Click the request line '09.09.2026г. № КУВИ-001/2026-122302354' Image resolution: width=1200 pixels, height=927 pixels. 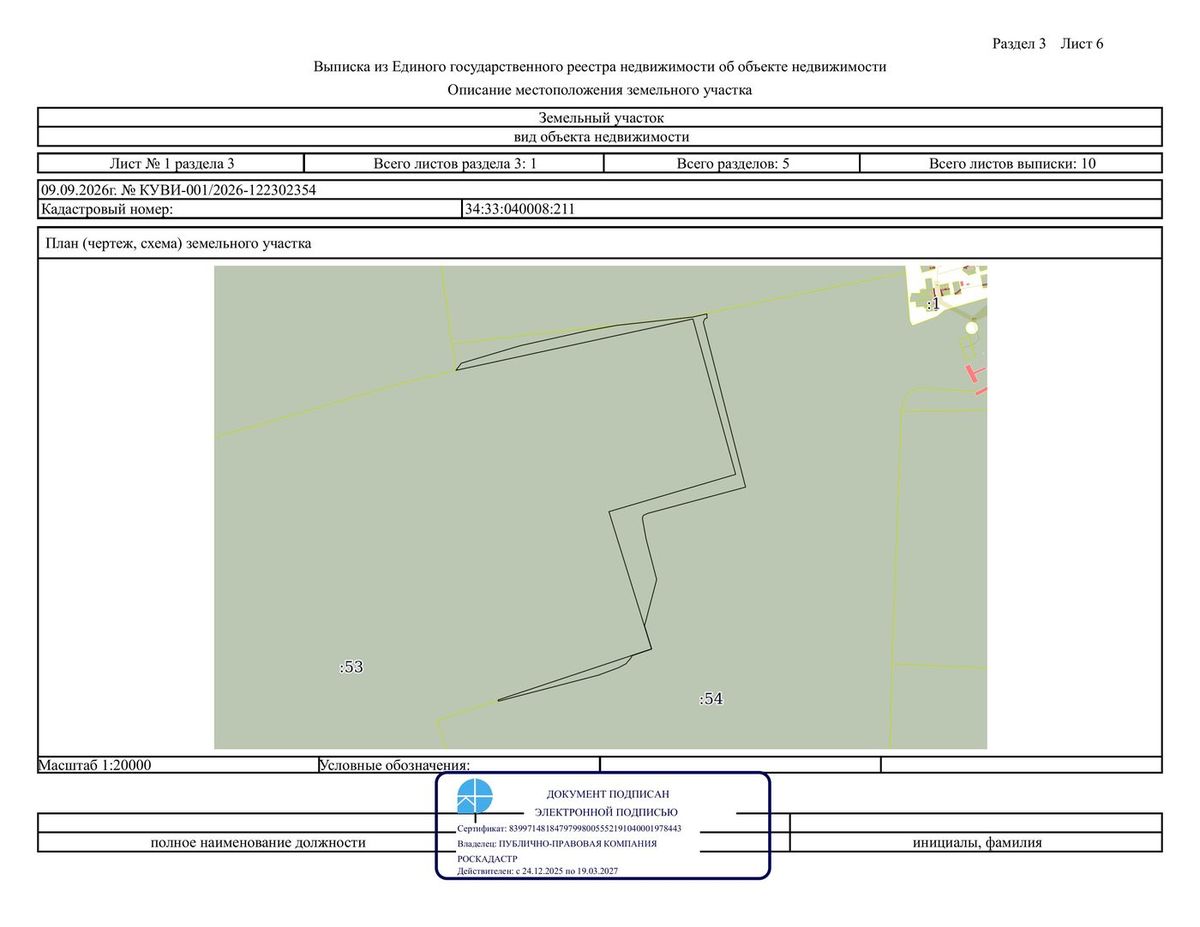pyautogui.click(x=179, y=189)
